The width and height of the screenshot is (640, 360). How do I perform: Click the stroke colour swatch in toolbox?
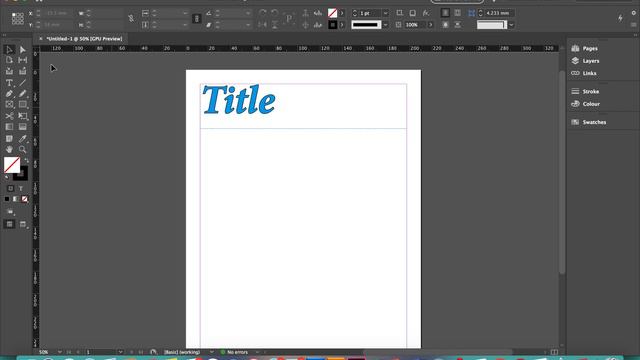(21, 174)
